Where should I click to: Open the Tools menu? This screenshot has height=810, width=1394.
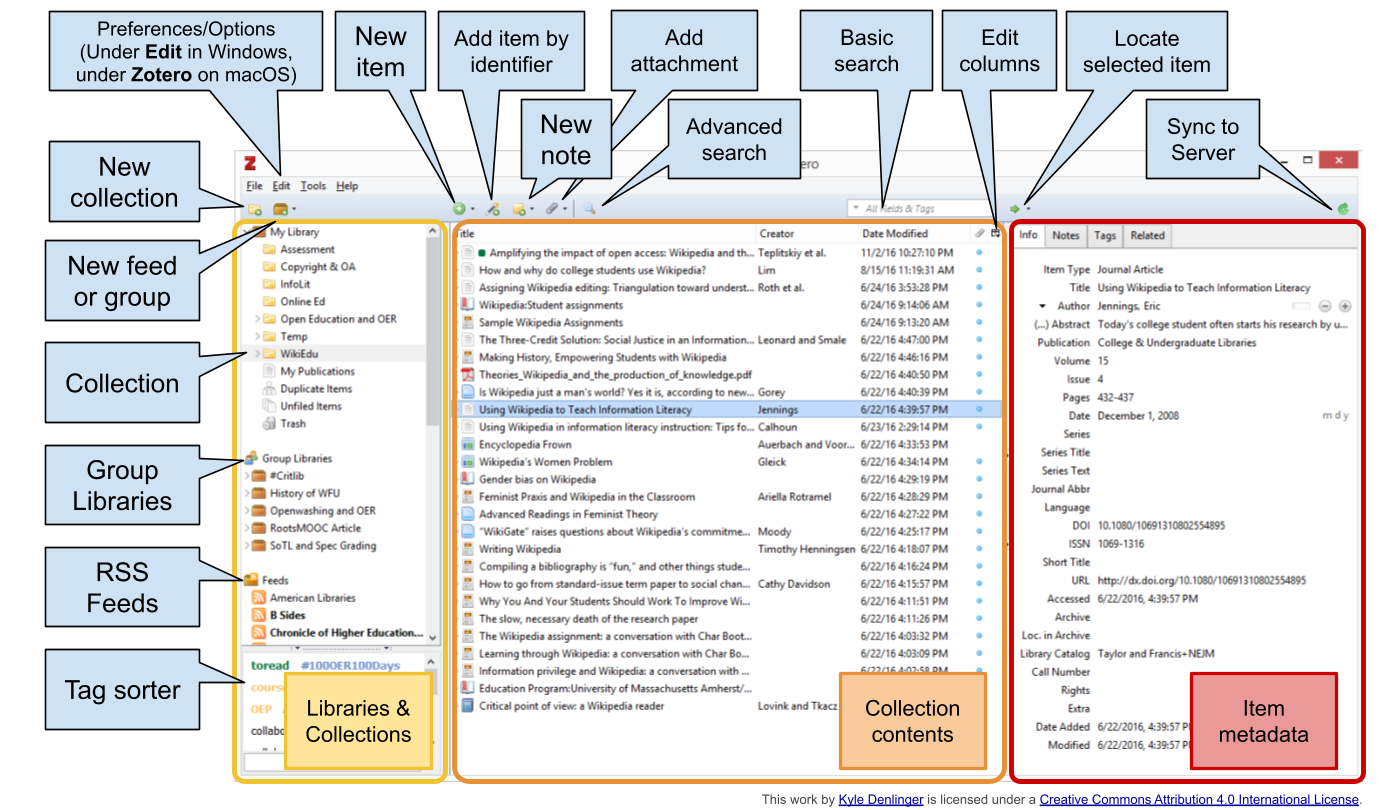pos(313,186)
